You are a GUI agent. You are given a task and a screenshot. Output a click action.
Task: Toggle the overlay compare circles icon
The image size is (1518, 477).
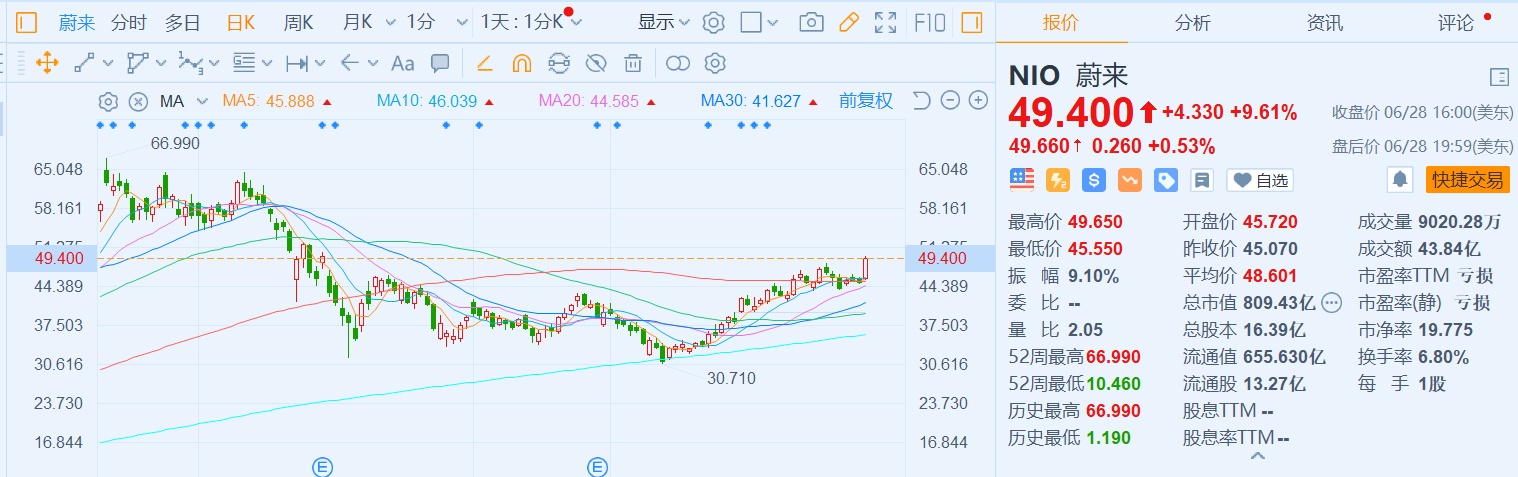[x=678, y=63]
